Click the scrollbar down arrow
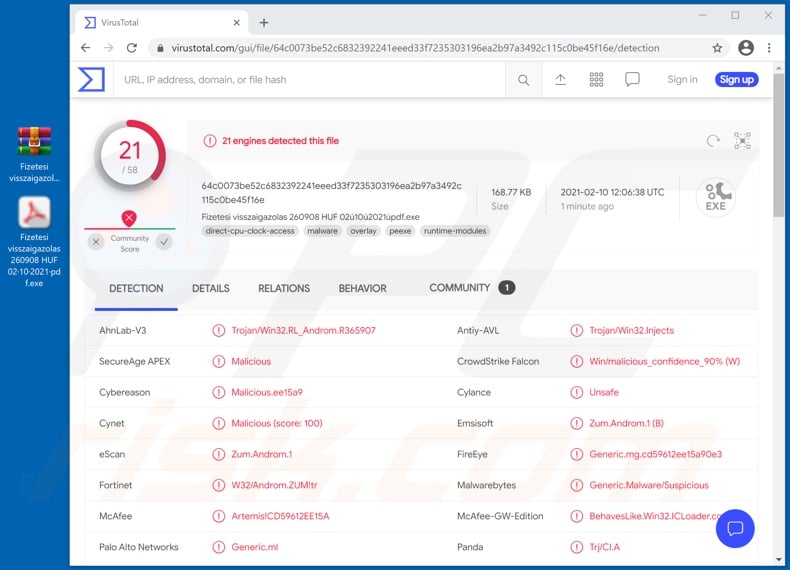The width and height of the screenshot is (790, 570). pyautogui.click(x=779, y=559)
